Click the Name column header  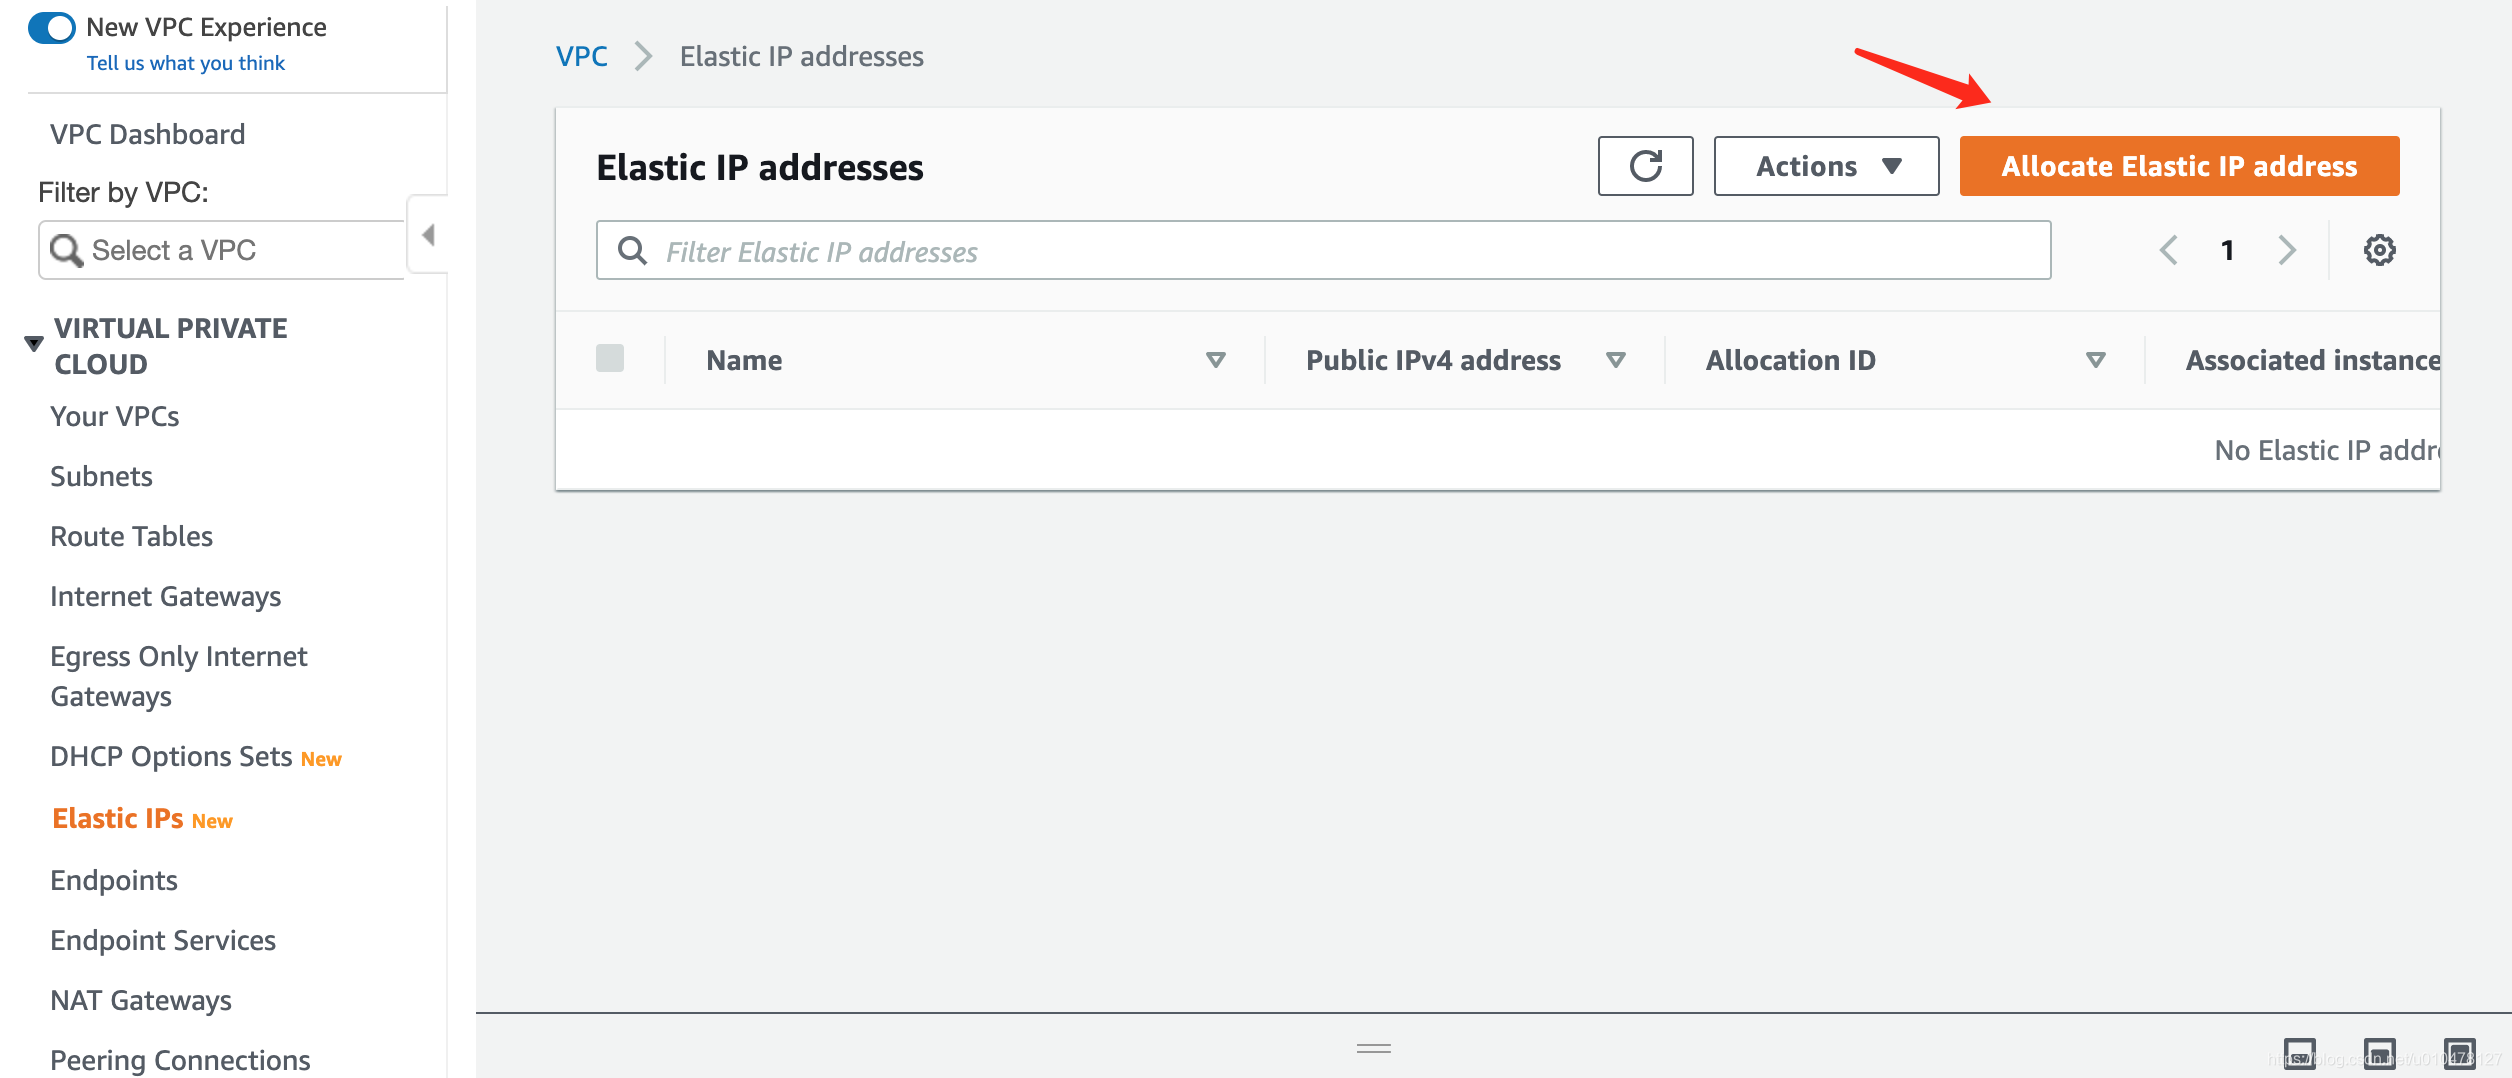coord(744,360)
